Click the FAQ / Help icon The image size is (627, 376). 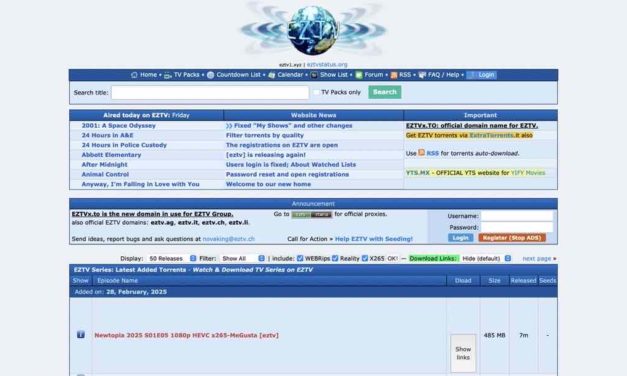pyautogui.click(x=422, y=75)
